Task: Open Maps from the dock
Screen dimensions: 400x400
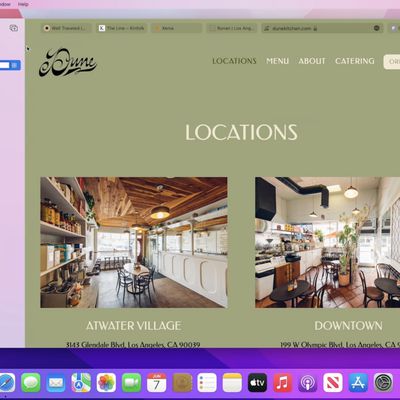Action: point(81,382)
